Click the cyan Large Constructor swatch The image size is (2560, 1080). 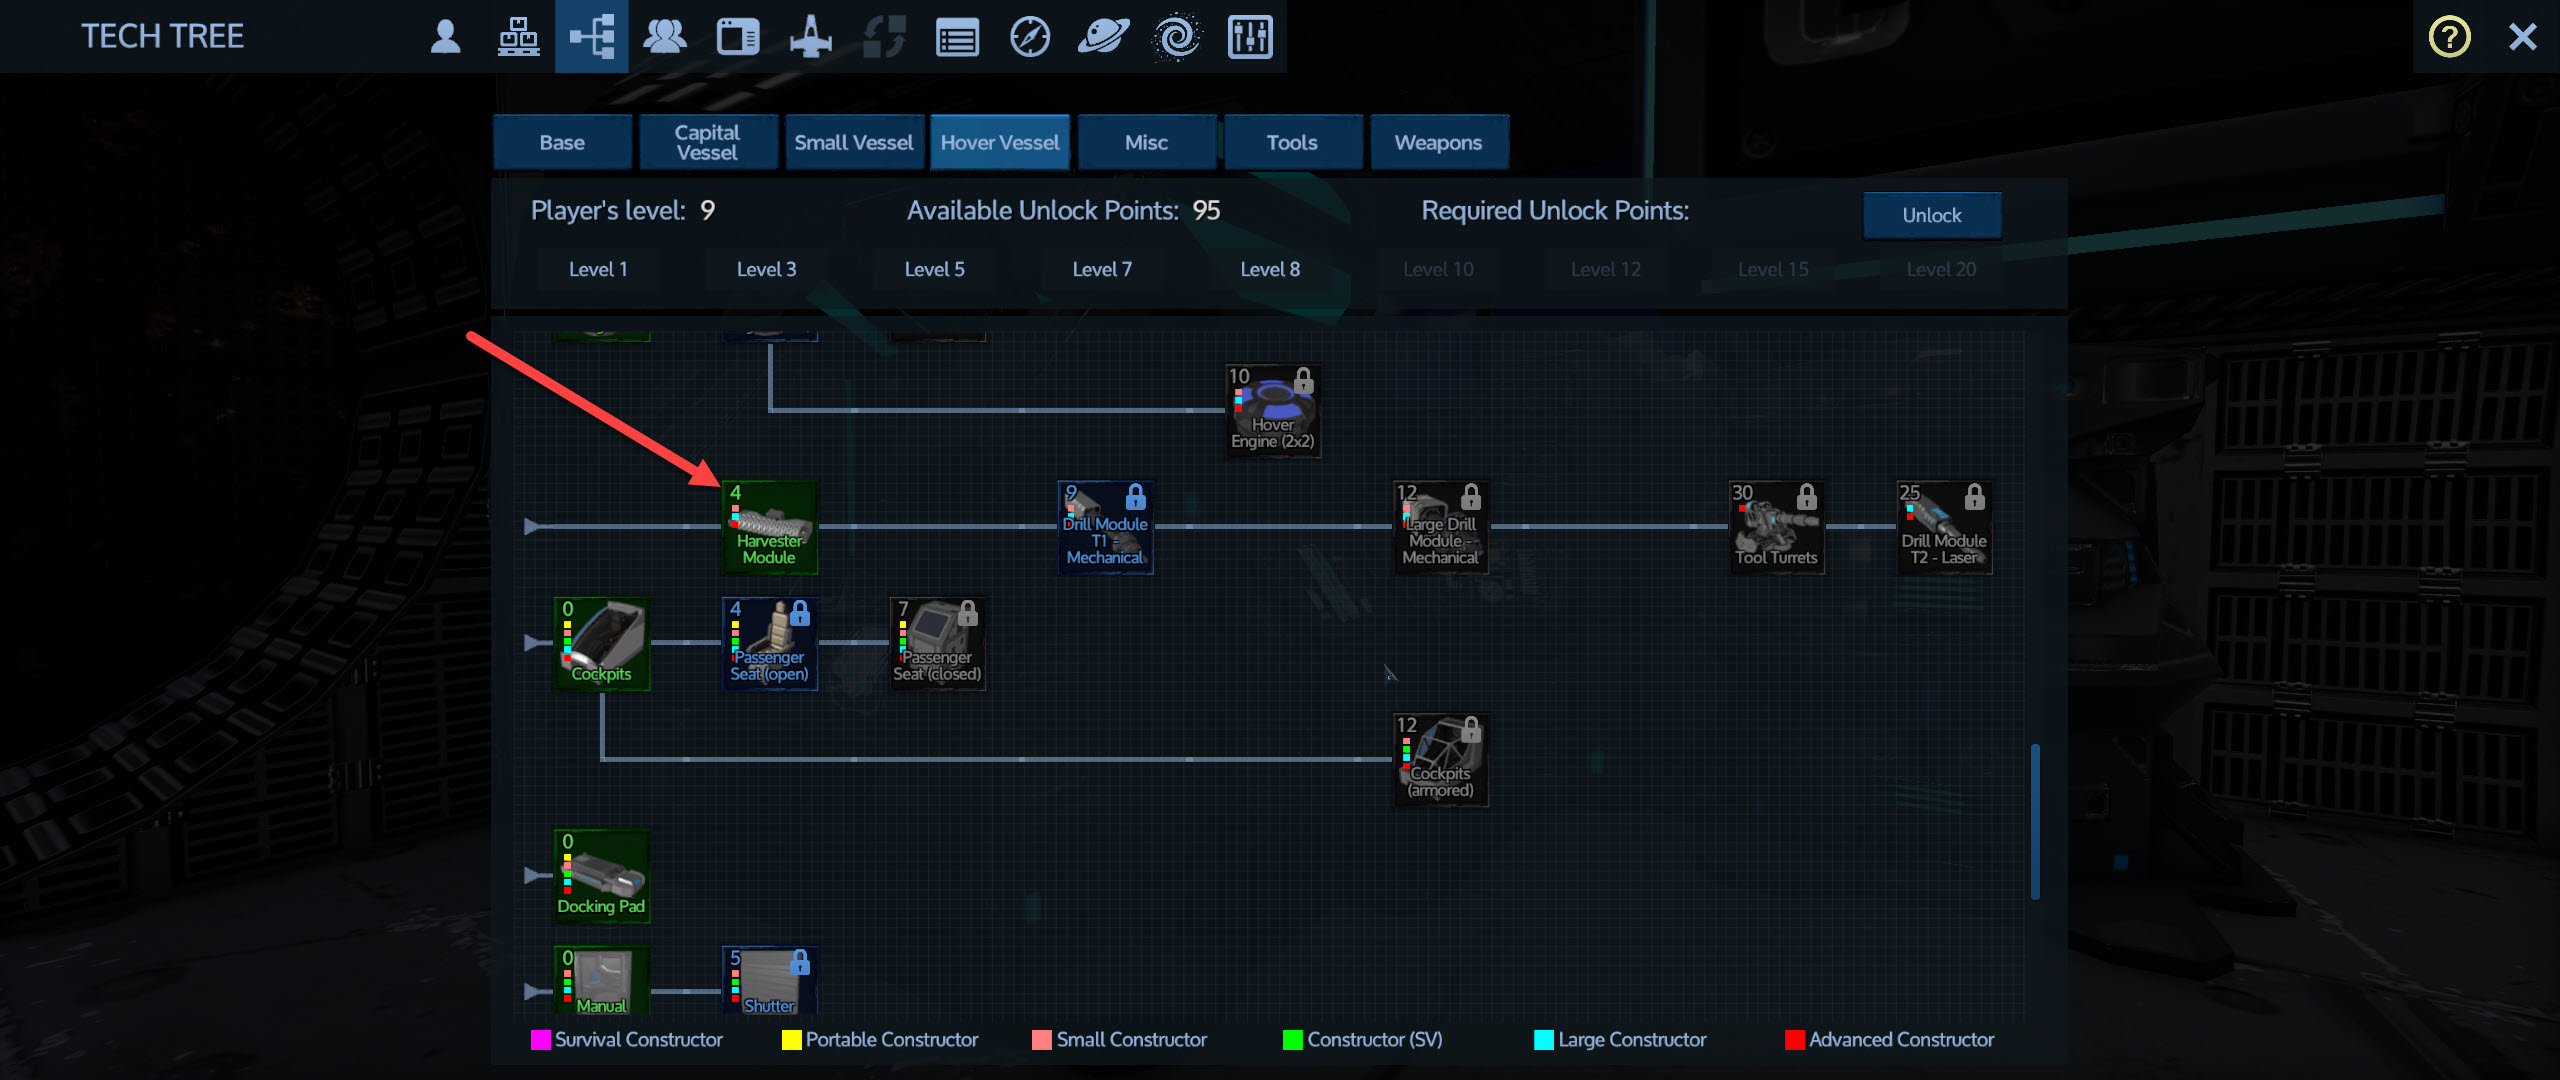pos(1544,1040)
